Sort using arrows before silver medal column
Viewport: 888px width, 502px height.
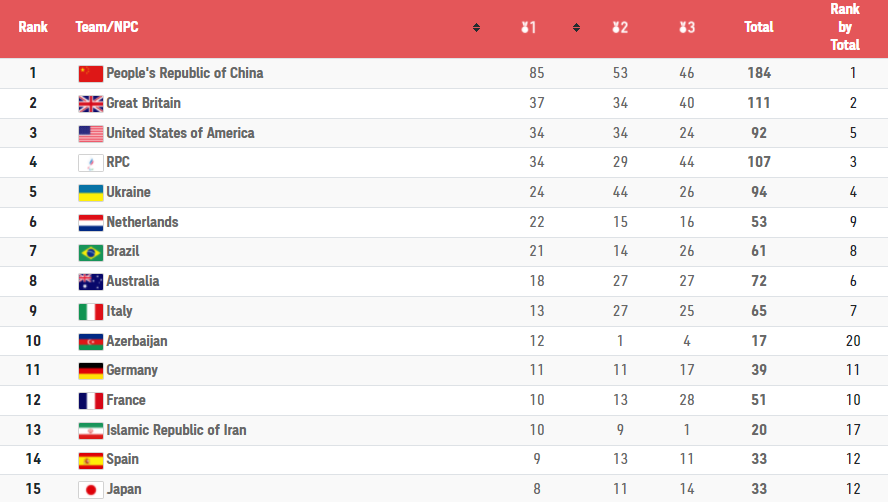(576, 28)
